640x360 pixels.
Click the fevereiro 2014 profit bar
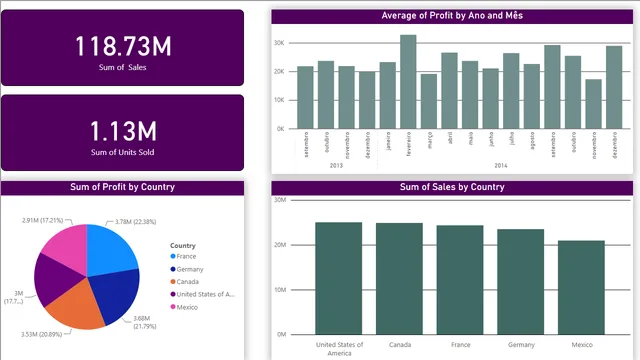coord(408,82)
